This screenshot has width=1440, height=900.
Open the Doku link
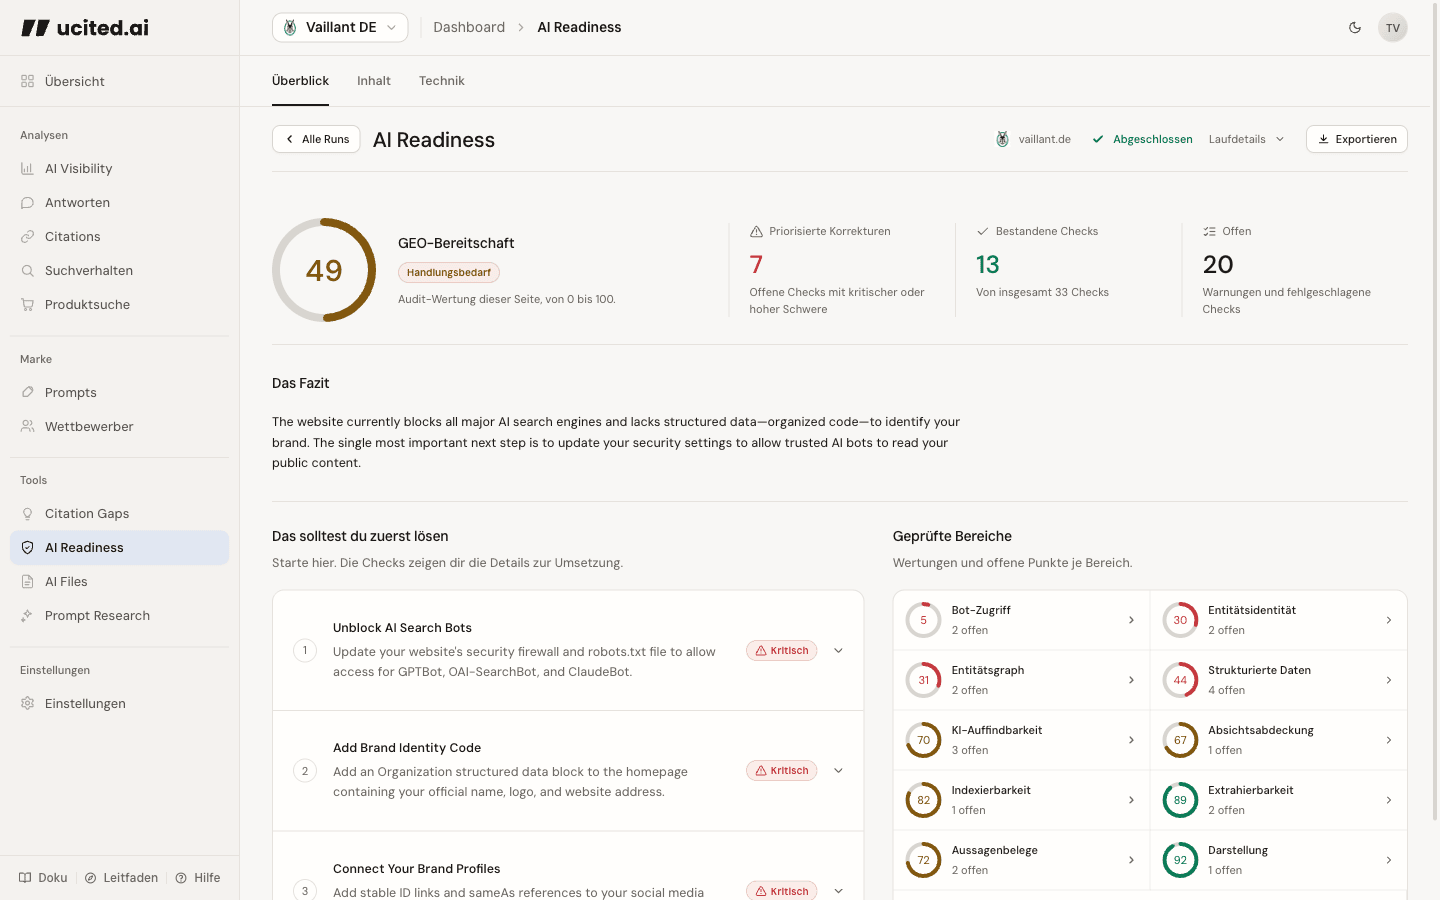[x=43, y=878]
